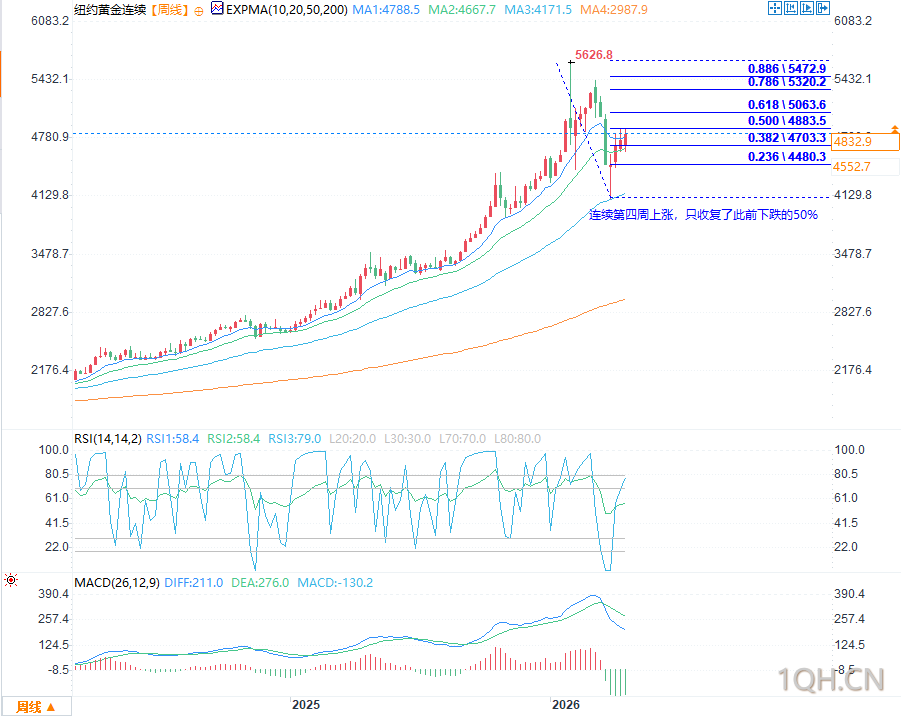Screen dimensions: 901x716
Task: Select the 0.236 \ 4480.3 Fibonacci level
Action: [x=787, y=157]
